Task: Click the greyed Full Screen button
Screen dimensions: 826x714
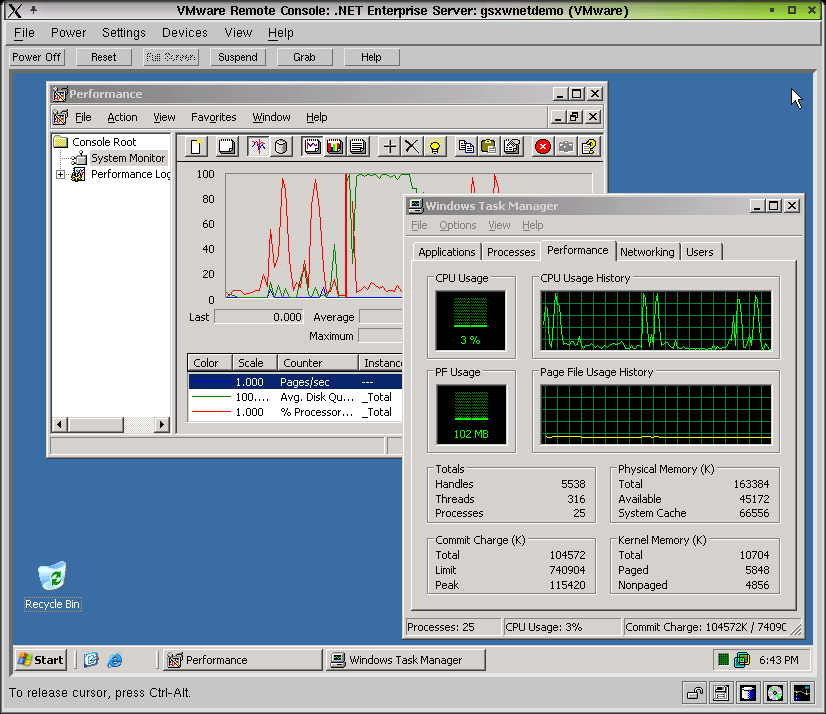Action: pos(171,57)
